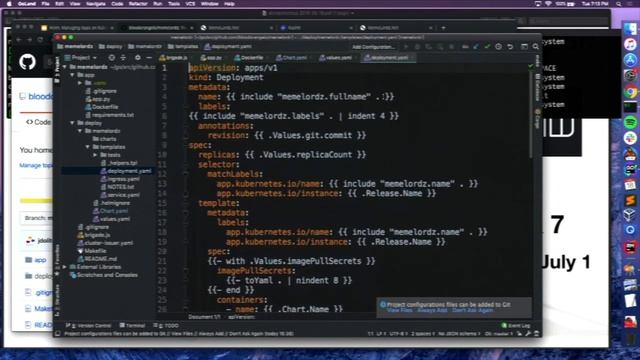Open the Navigate menu in menu bar

tap(96, 4)
